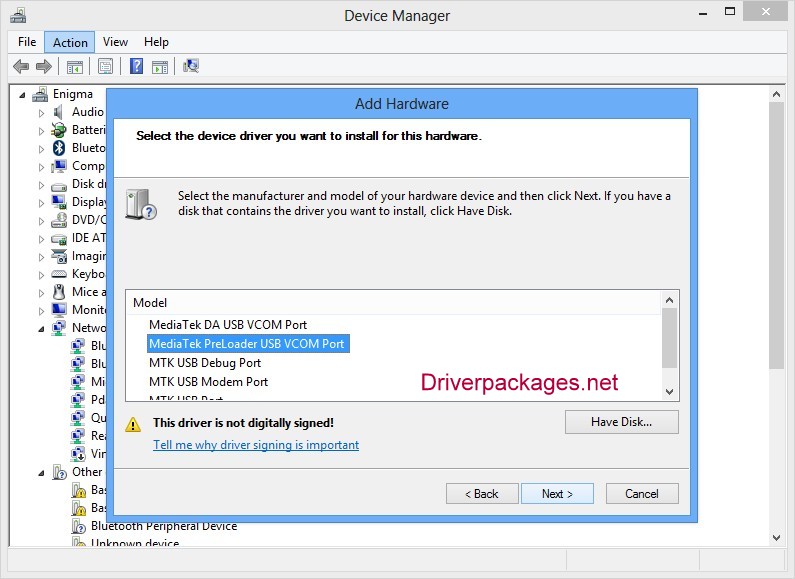Click Next in Add Hardware wizard
The width and height of the screenshot is (795, 579).
(x=557, y=494)
